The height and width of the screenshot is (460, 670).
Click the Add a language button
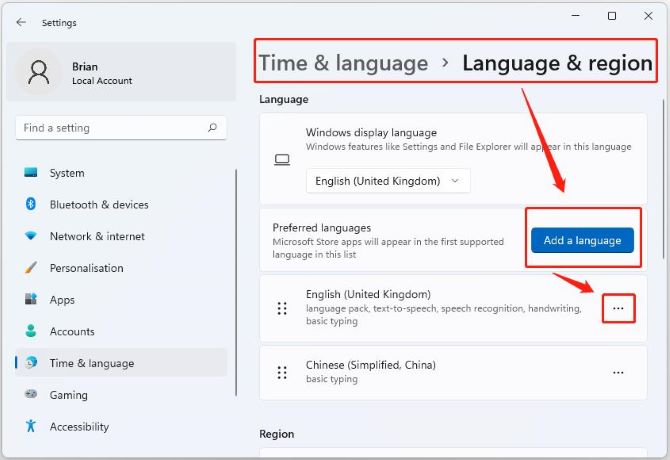582,240
